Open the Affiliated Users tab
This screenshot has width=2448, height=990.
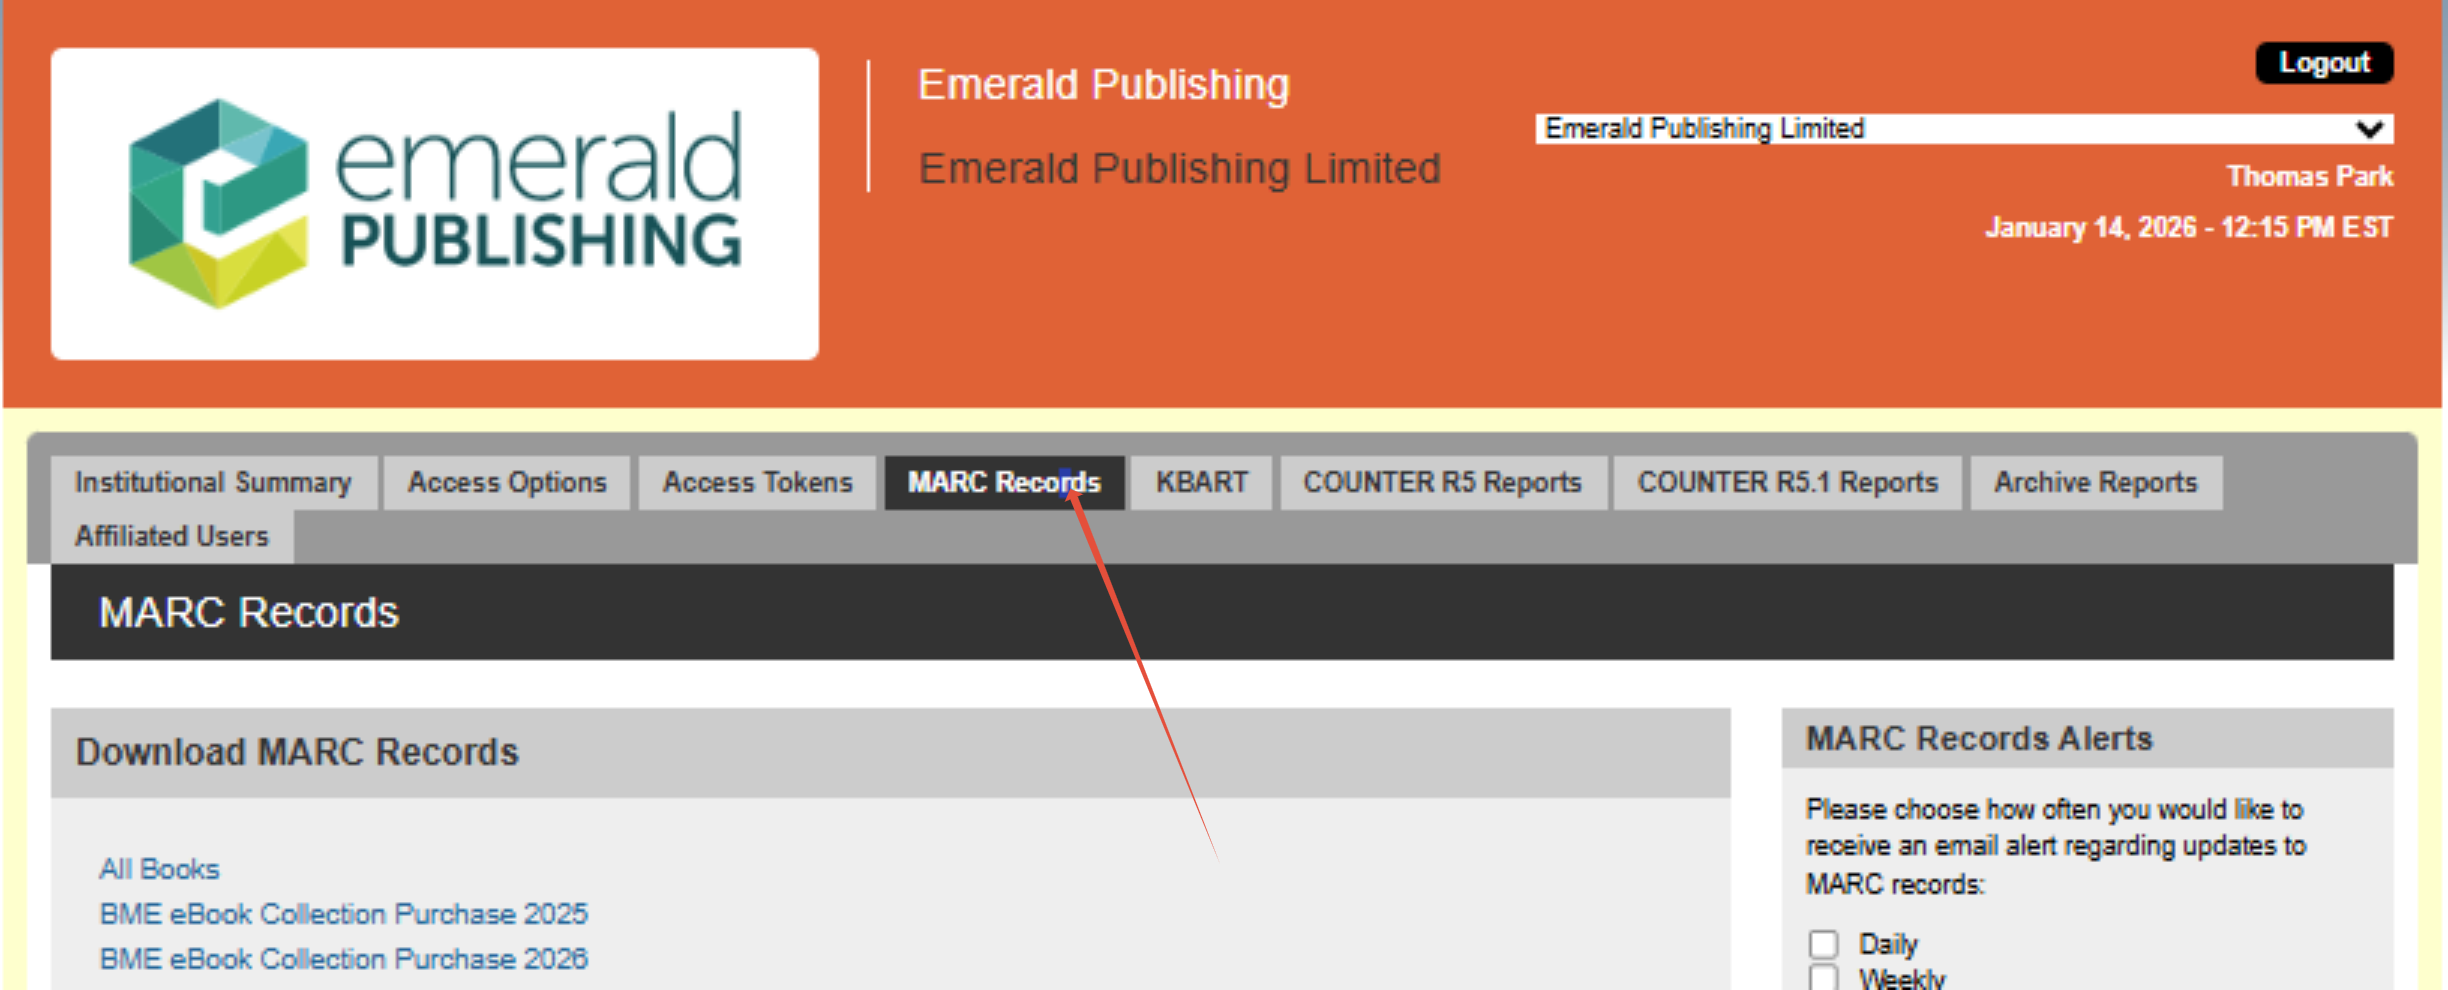[172, 536]
